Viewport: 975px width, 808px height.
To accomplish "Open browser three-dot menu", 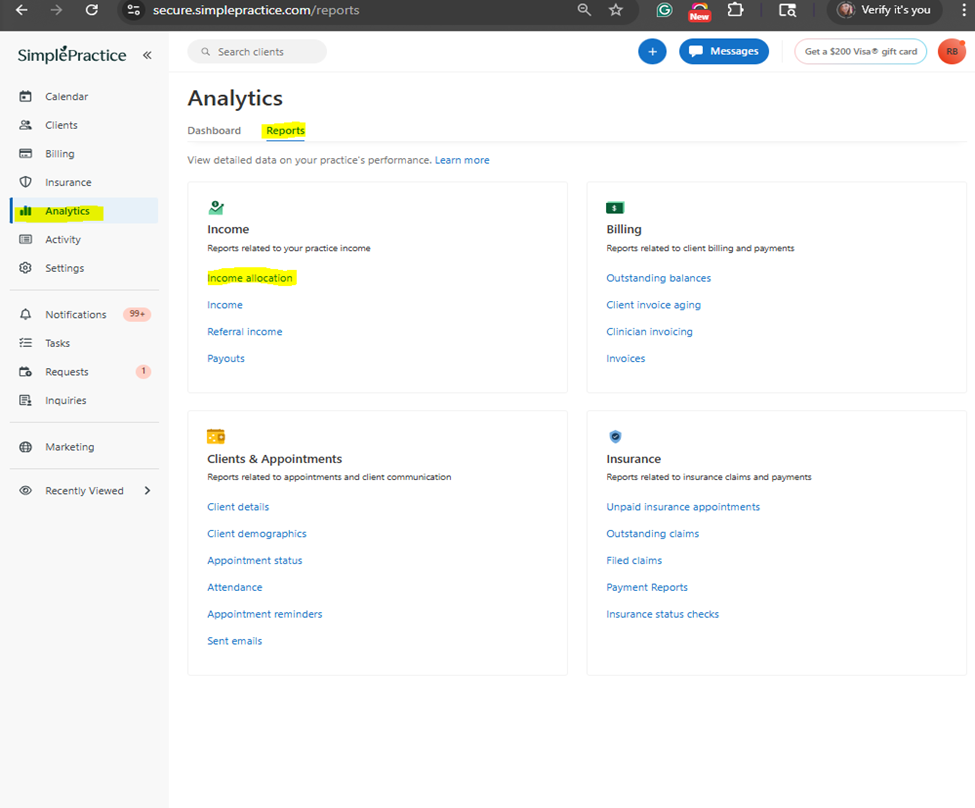I will coord(964,10).
